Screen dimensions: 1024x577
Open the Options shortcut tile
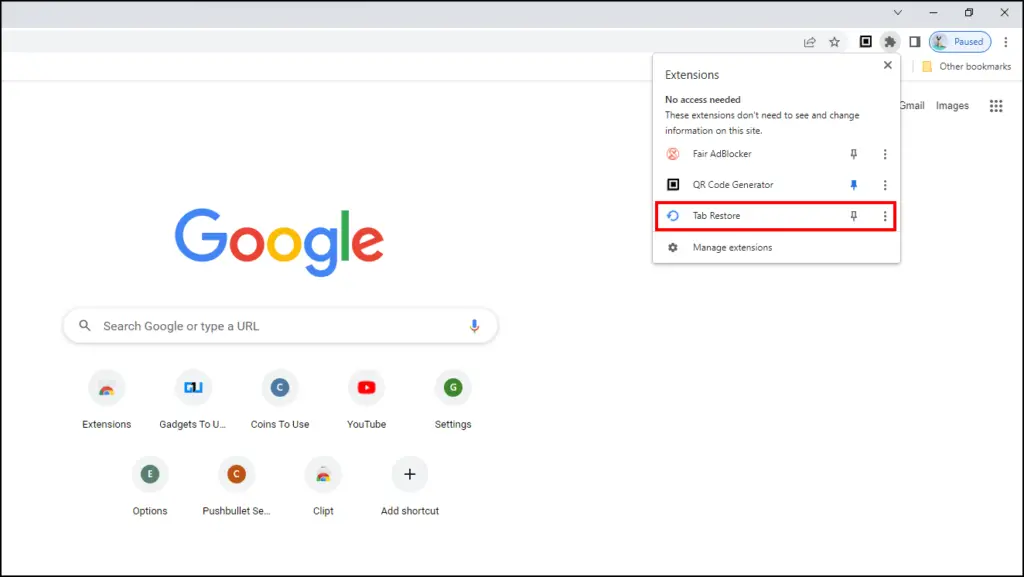[x=150, y=486]
